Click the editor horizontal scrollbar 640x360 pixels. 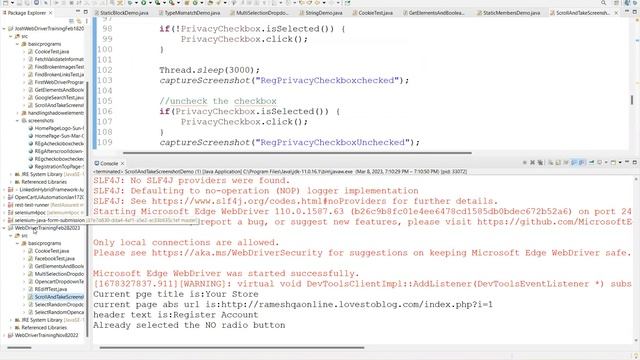[x=297, y=153]
